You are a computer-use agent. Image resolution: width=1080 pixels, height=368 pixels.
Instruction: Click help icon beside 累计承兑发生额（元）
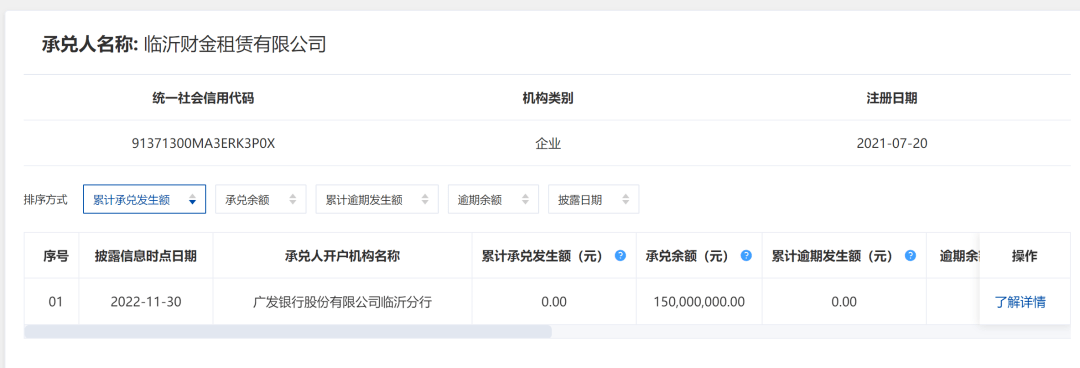pos(621,255)
